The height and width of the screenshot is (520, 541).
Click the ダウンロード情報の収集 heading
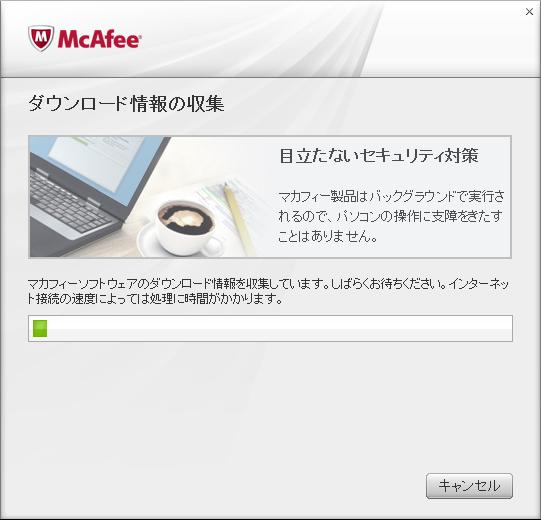[x=126, y=103]
